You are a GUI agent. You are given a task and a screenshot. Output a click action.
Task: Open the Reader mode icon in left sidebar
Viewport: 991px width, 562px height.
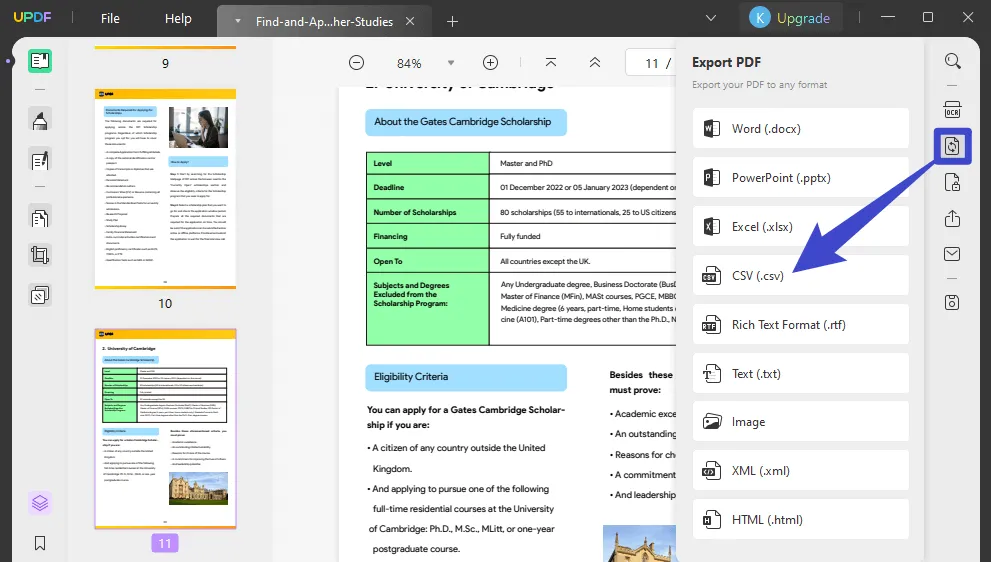[40, 61]
